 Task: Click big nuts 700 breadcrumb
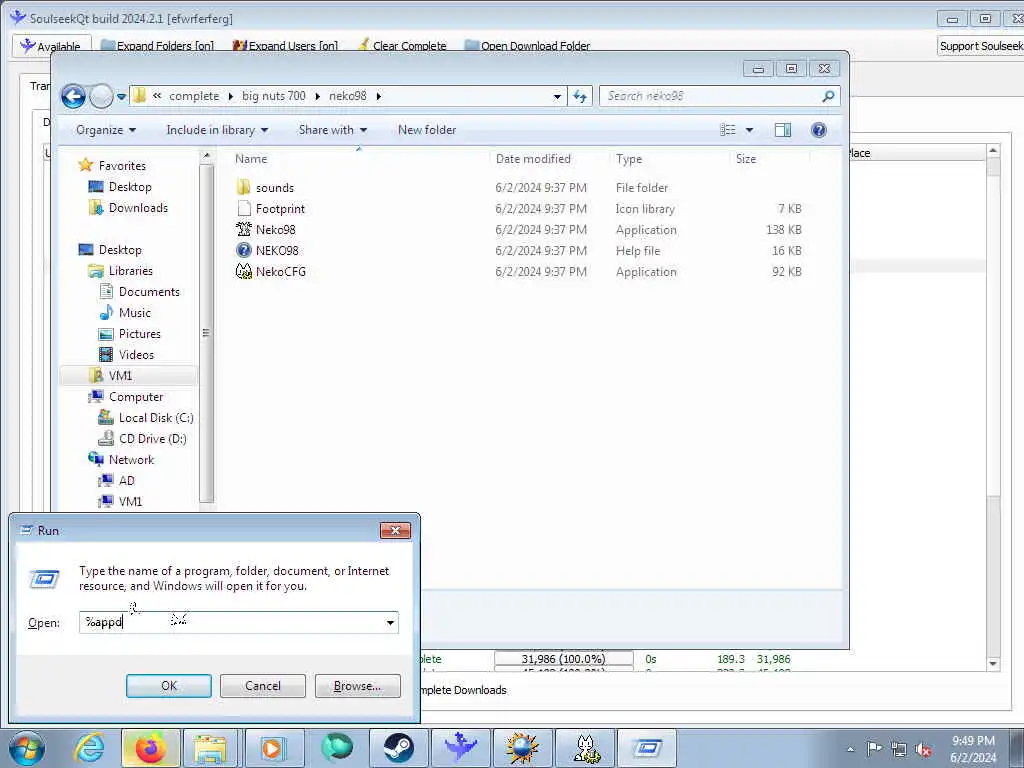(x=274, y=96)
